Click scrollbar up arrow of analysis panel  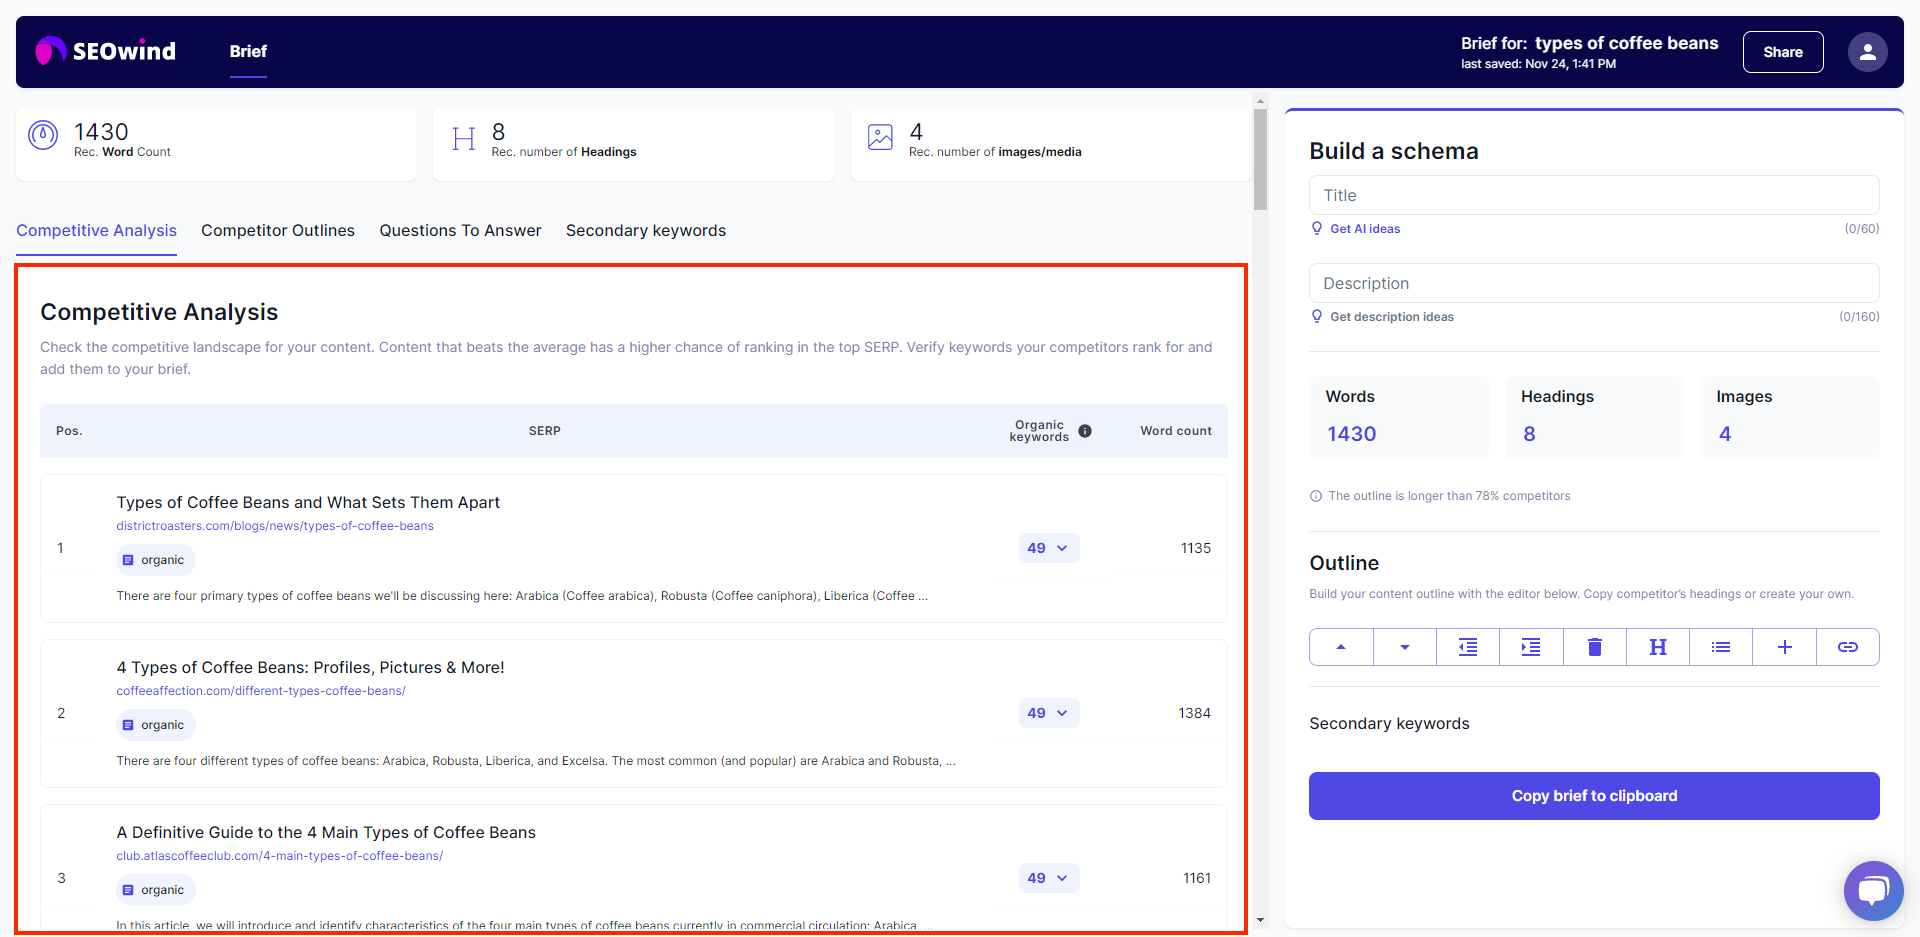(1260, 101)
